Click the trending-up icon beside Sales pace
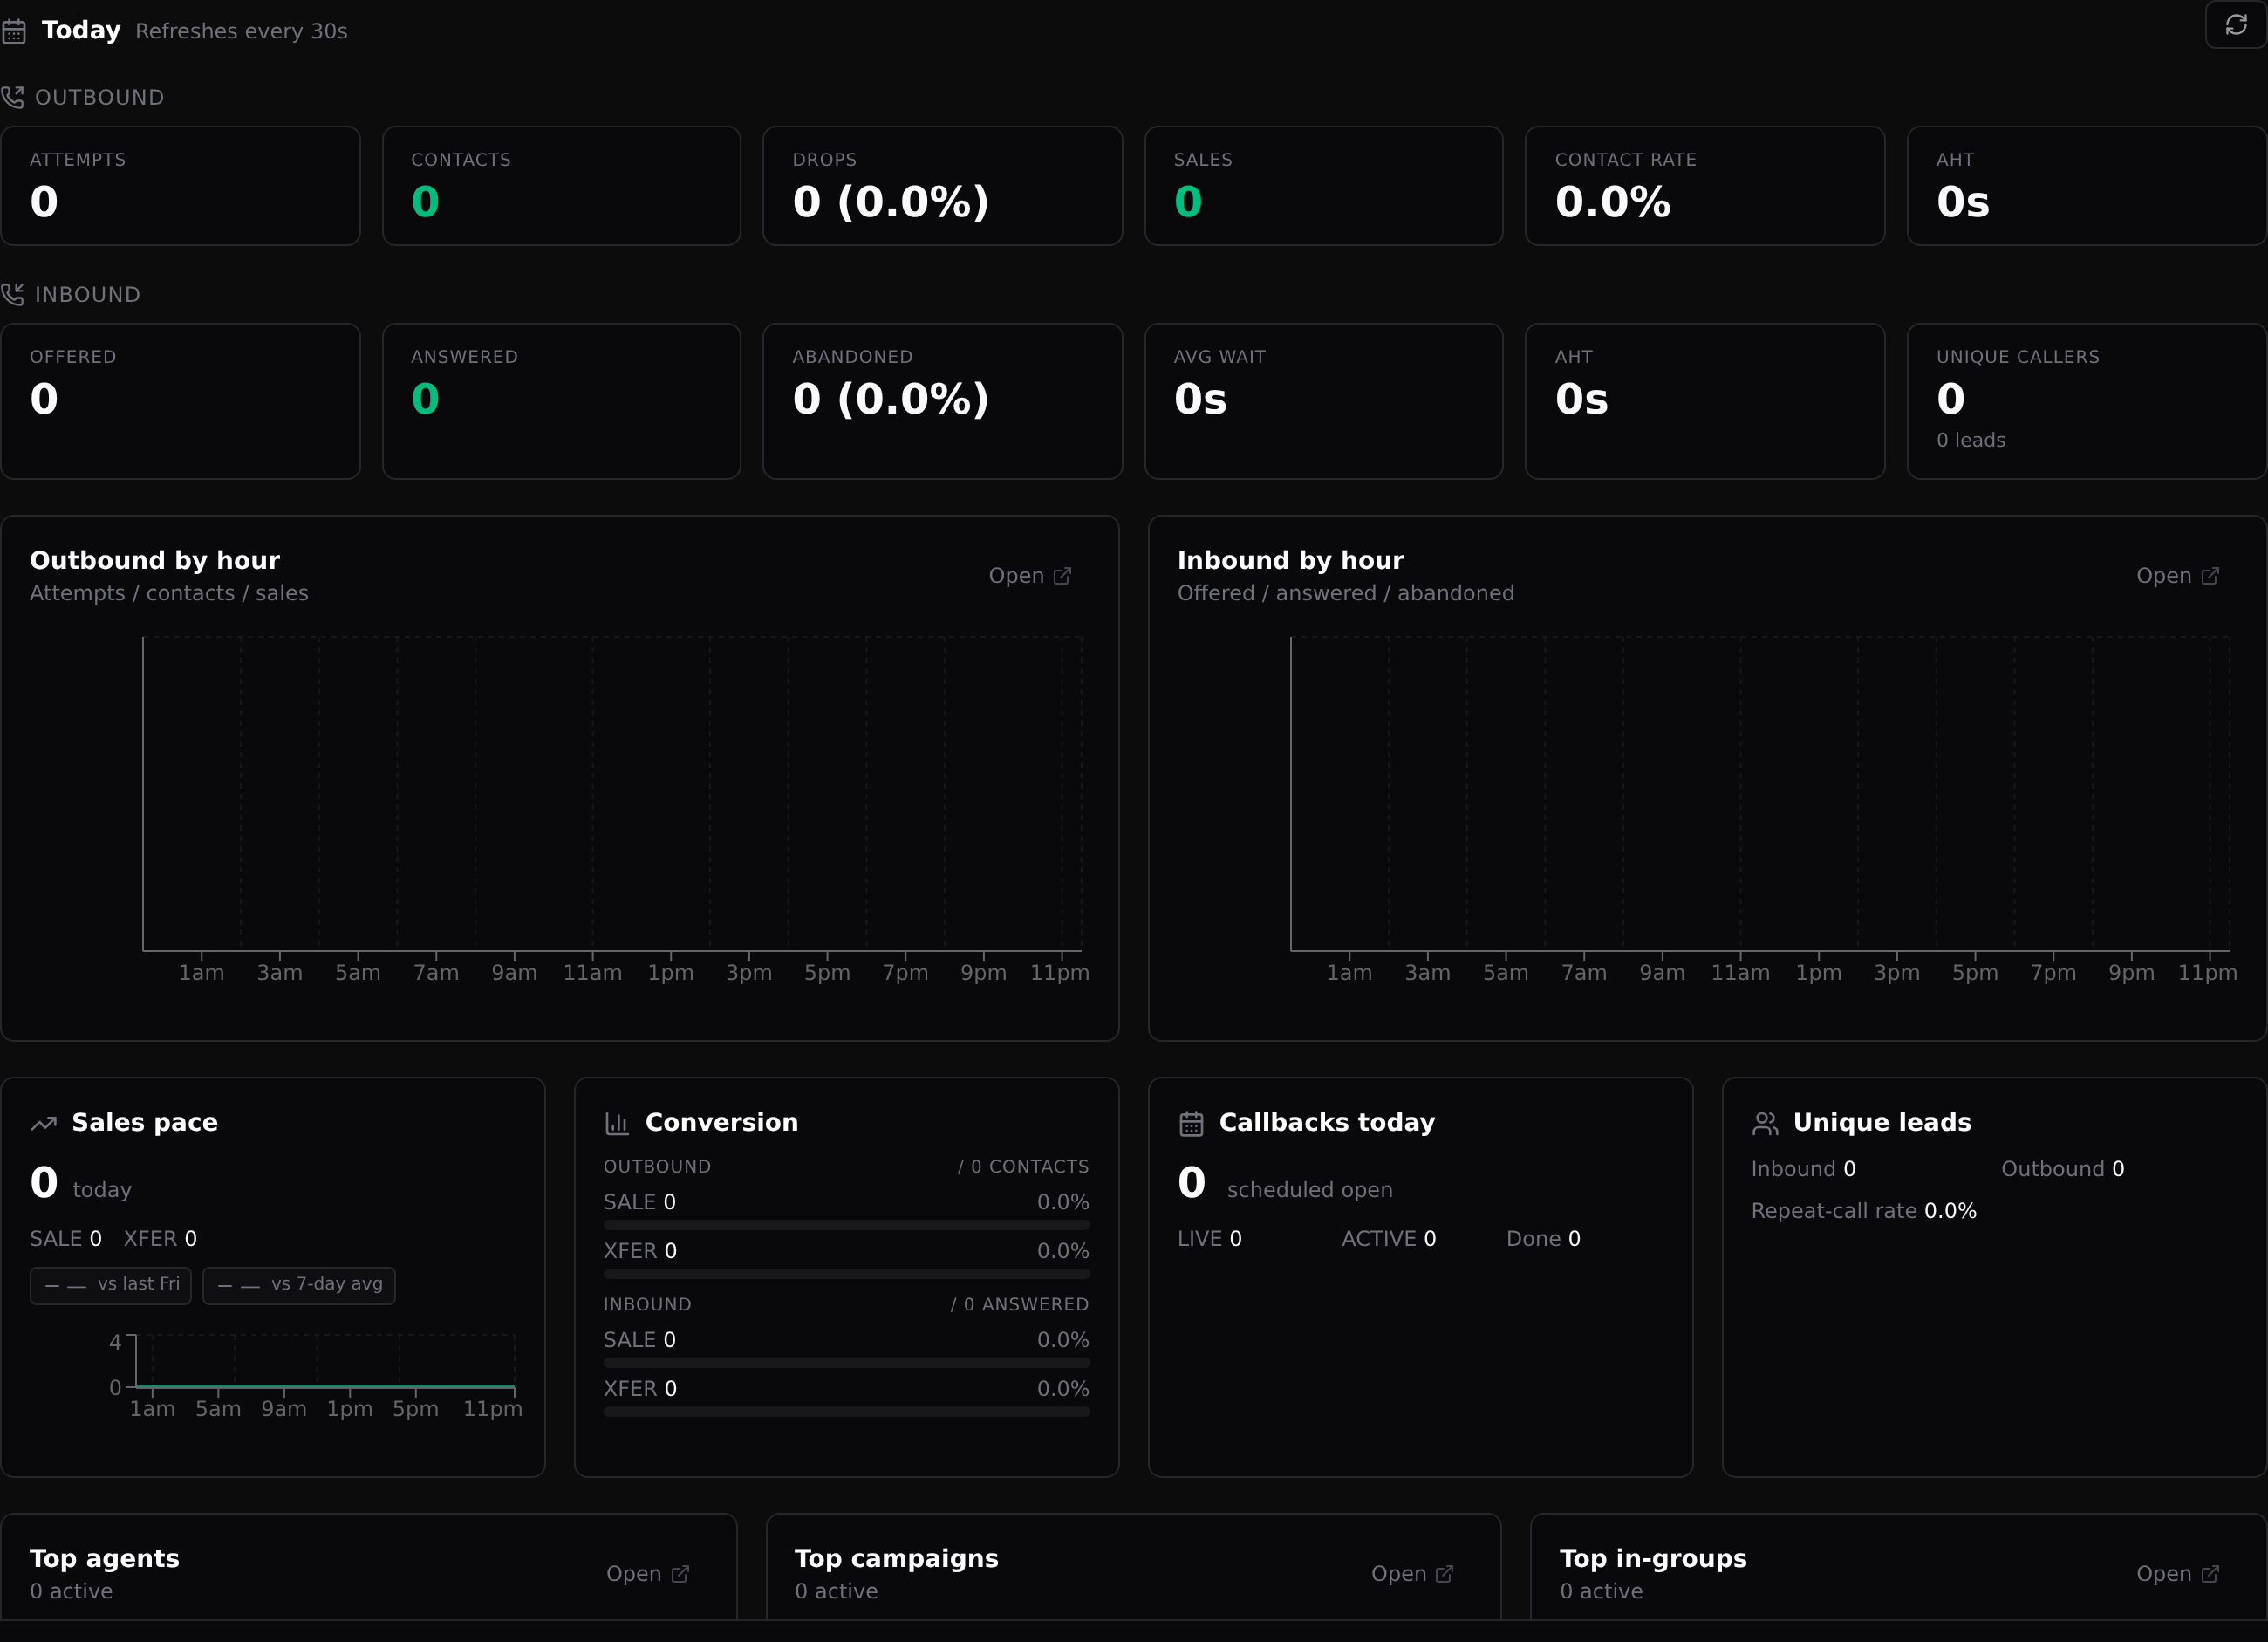The height and width of the screenshot is (1642, 2268). [x=43, y=1123]
